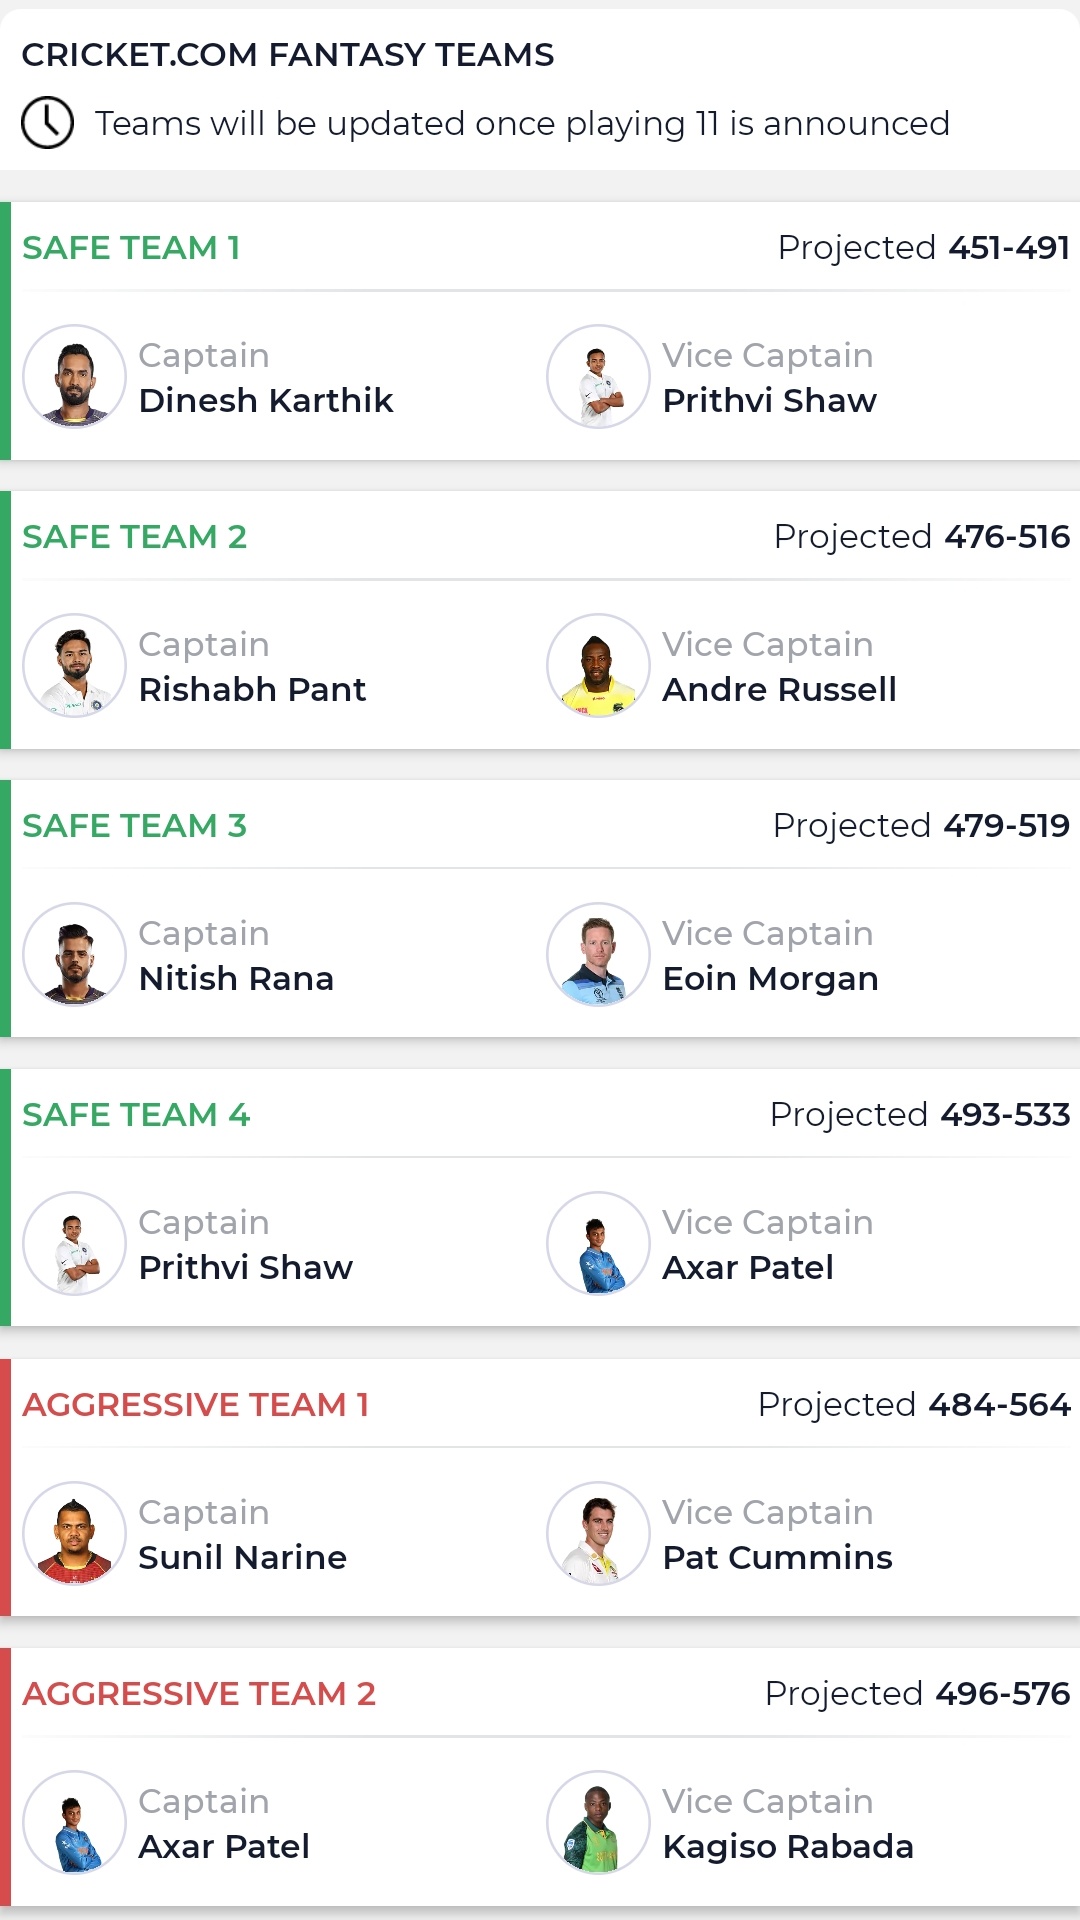Tap Axar Patel's name as Aggressive Team 2 captain
The height and width of the screenshot is (1920, 1080).
pos(224,1846)
